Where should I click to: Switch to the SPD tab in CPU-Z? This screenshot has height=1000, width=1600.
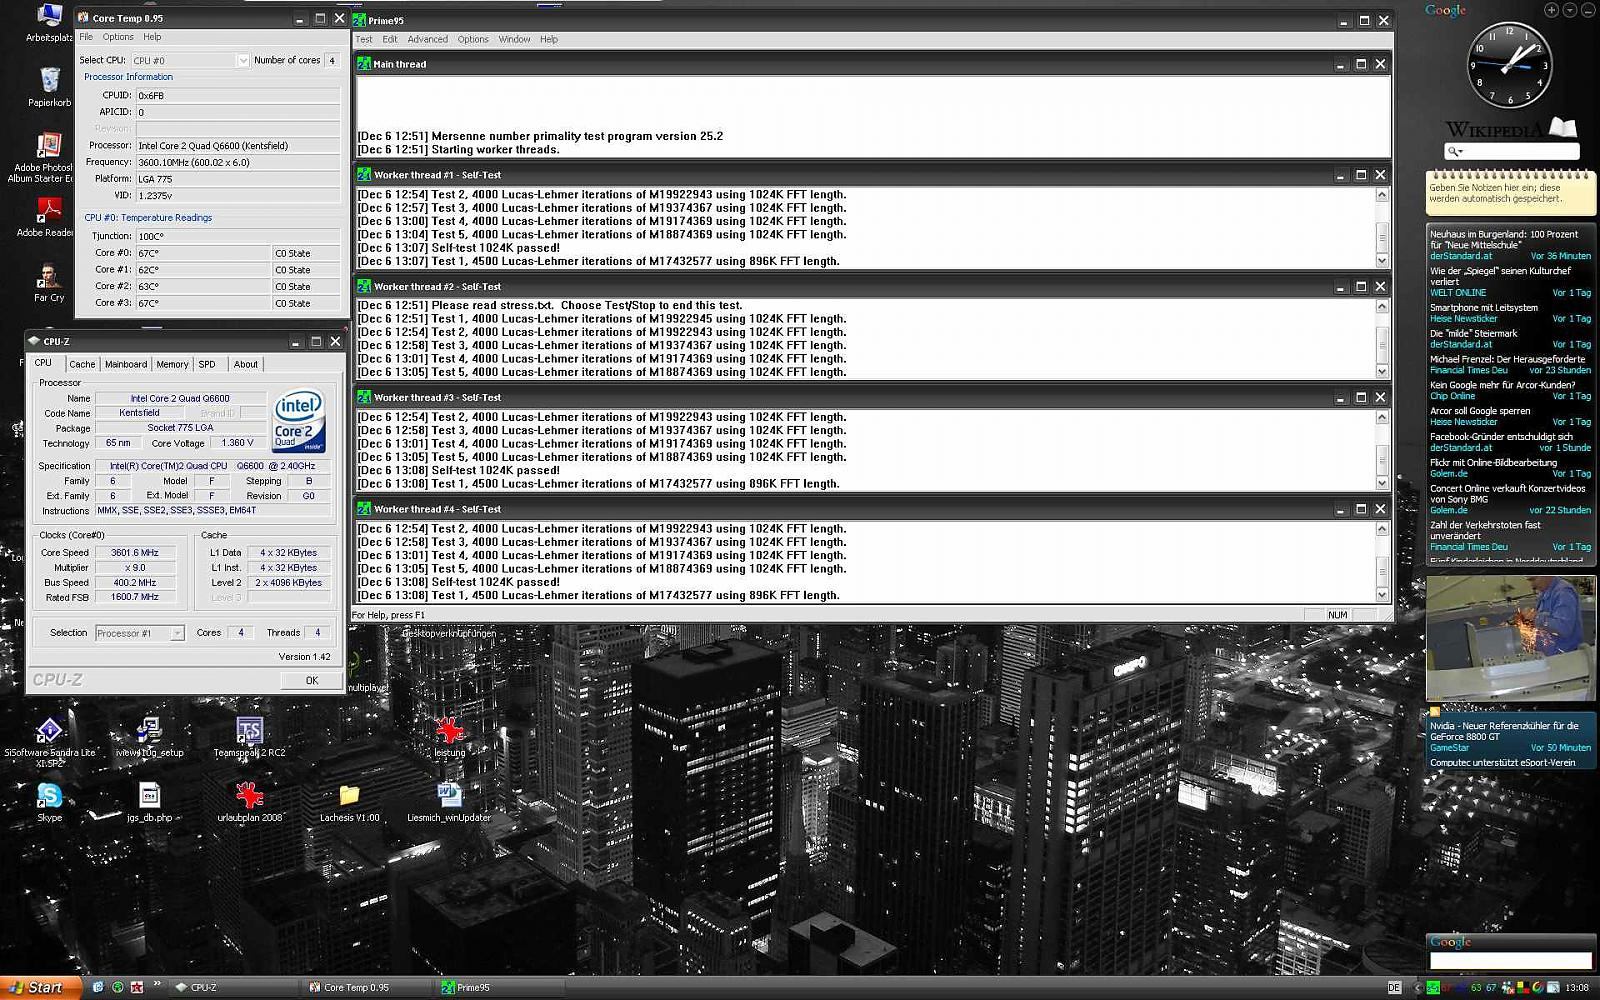click(207, 364)
